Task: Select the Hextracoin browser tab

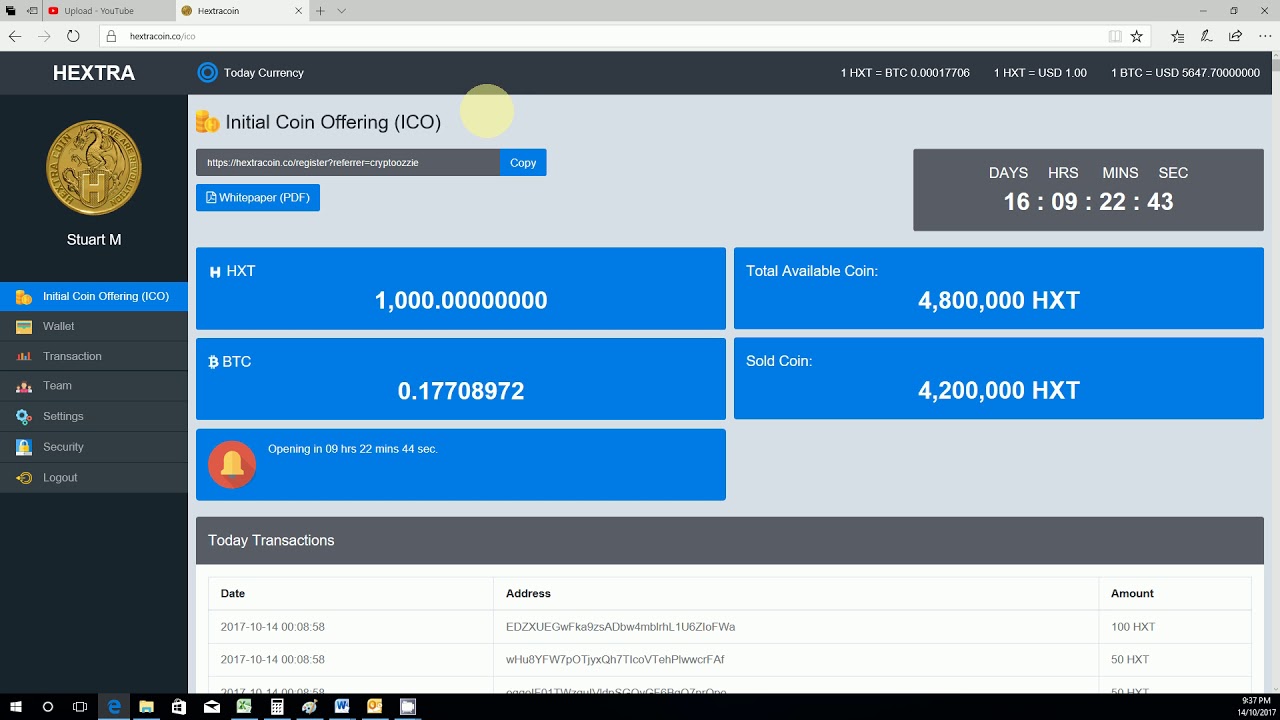Action: [x=240, y=11]
